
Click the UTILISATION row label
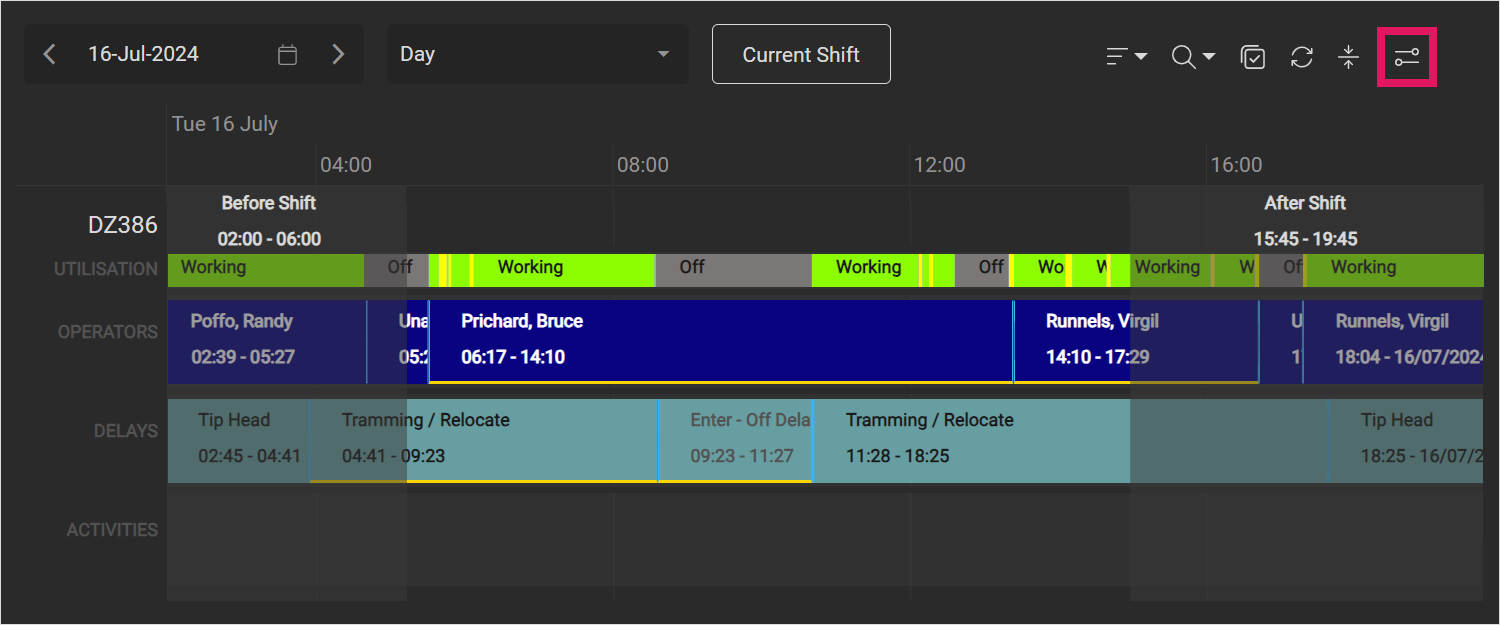pyautogui.click(x=106, y=269)
